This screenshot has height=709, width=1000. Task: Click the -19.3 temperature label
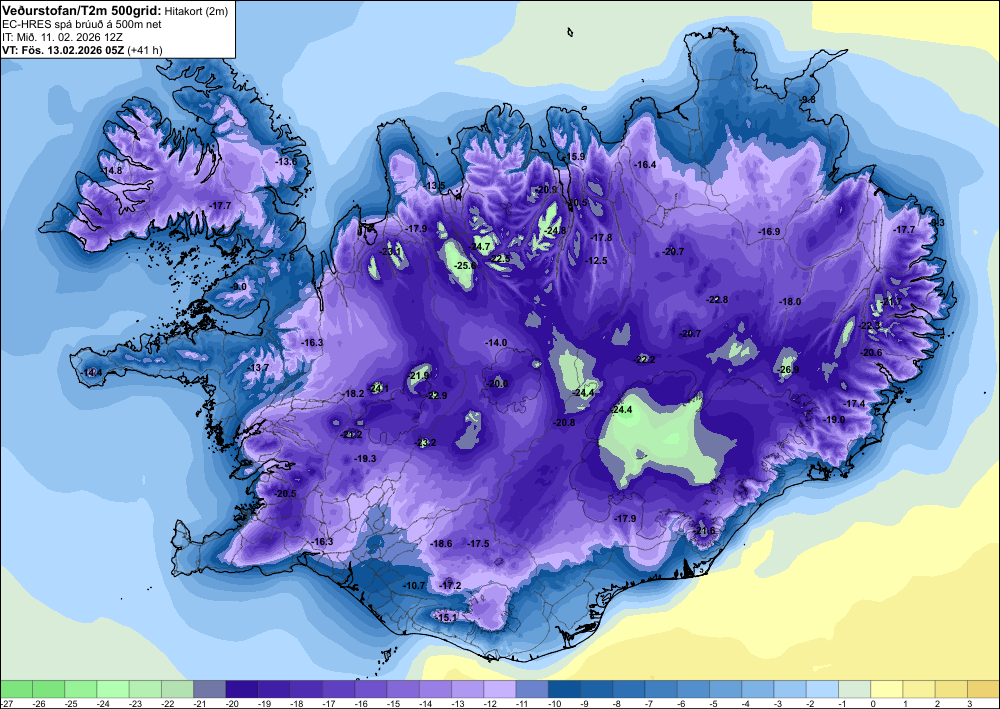point(365,459)
